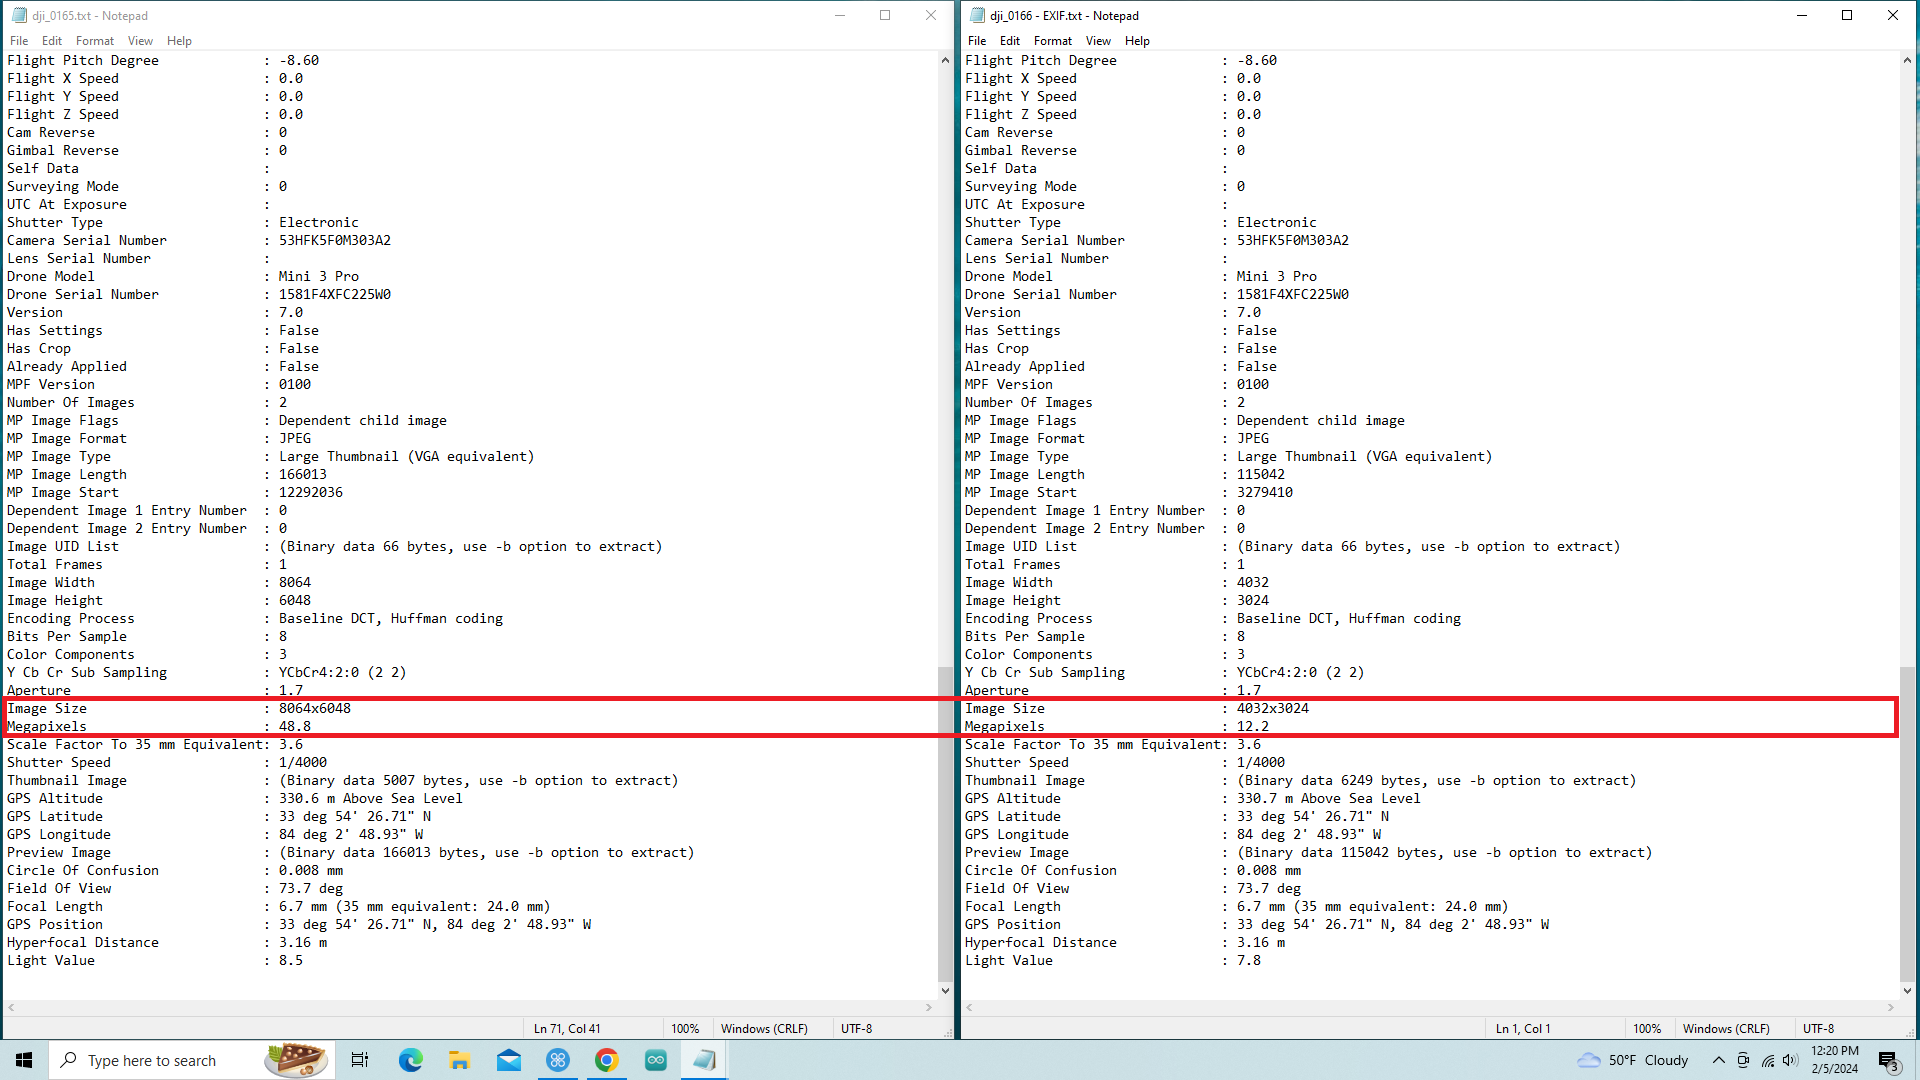Open Help menu in right Notepad window

coord(1137,41)
